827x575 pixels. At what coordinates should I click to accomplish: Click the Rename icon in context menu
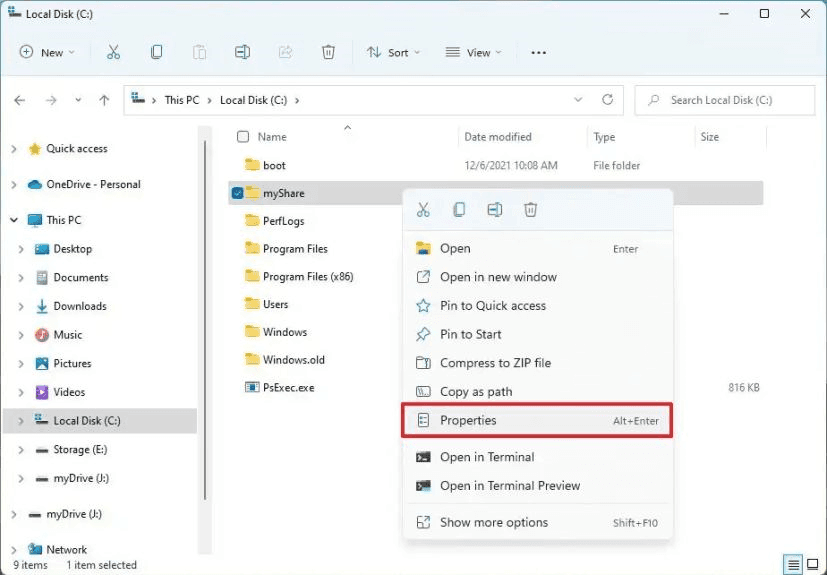click(495, 210)
